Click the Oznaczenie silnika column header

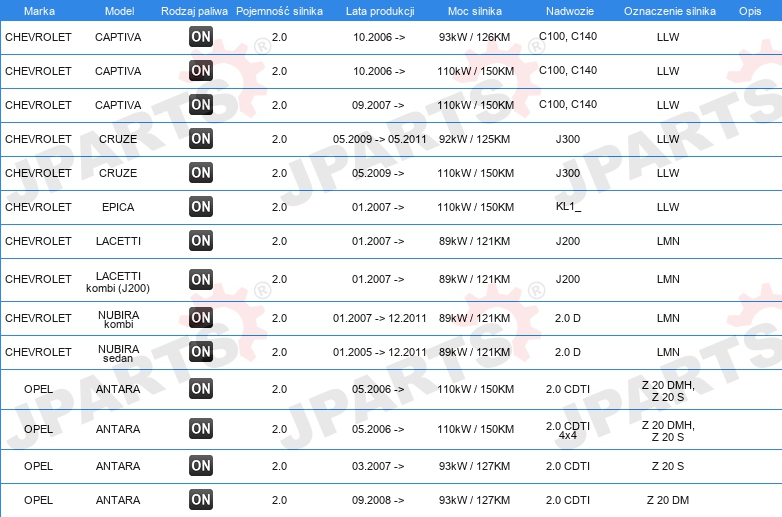pos(669,11)
